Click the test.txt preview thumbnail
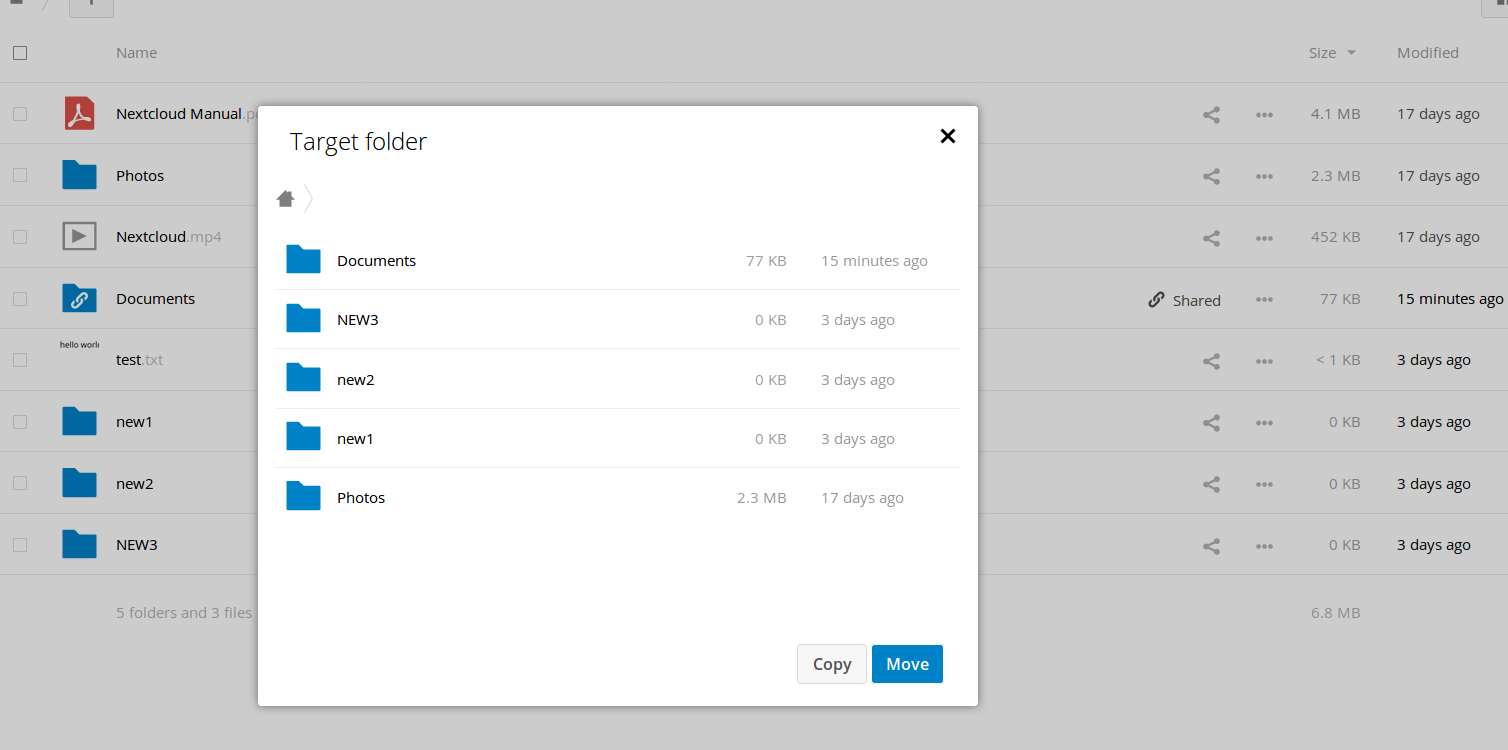Screen dimensions: 1508x750 tap(79, 358)
